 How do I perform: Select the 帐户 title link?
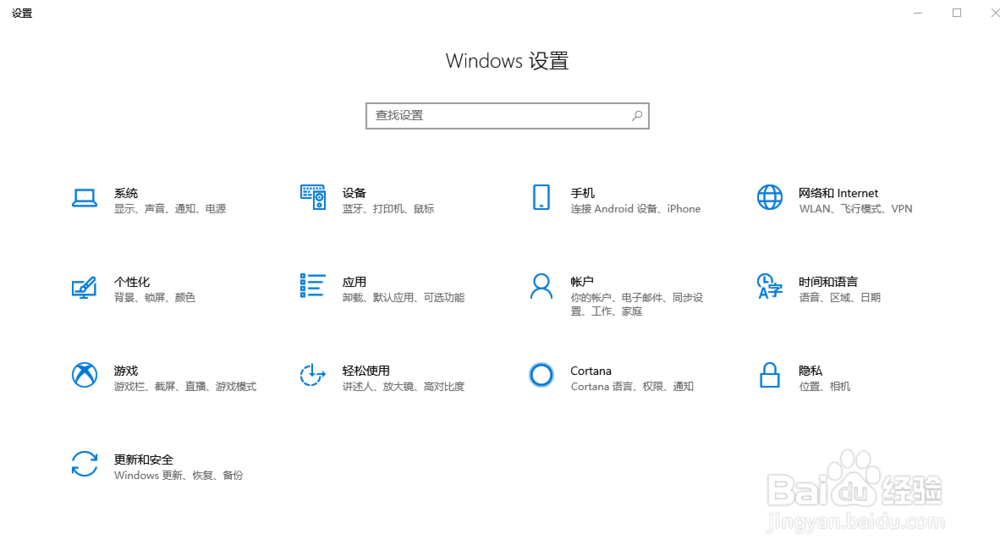pyautogui.click(x=582, y=282)
